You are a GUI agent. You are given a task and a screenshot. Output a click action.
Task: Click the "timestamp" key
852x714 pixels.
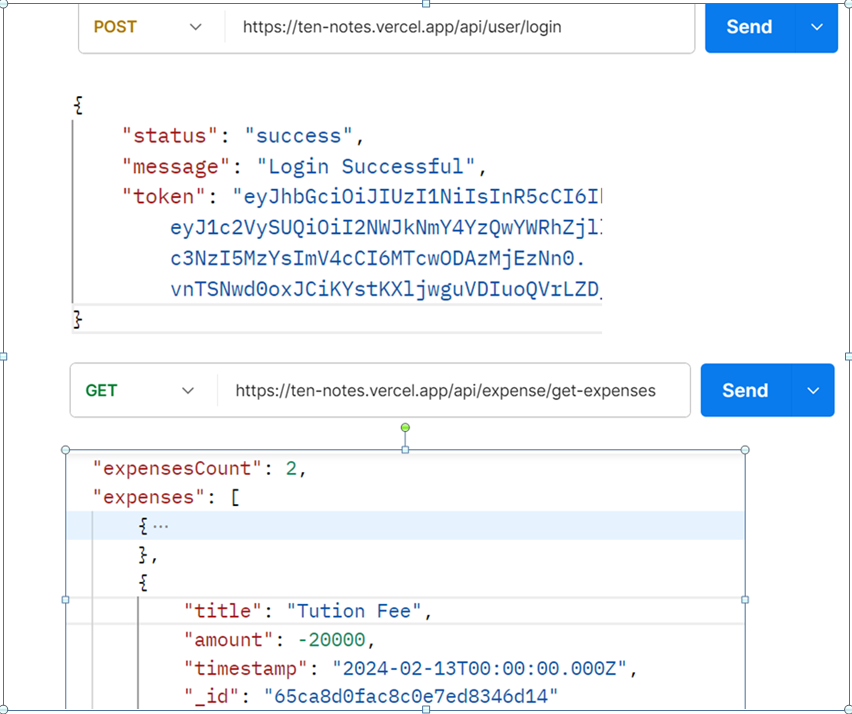(246, 668)
